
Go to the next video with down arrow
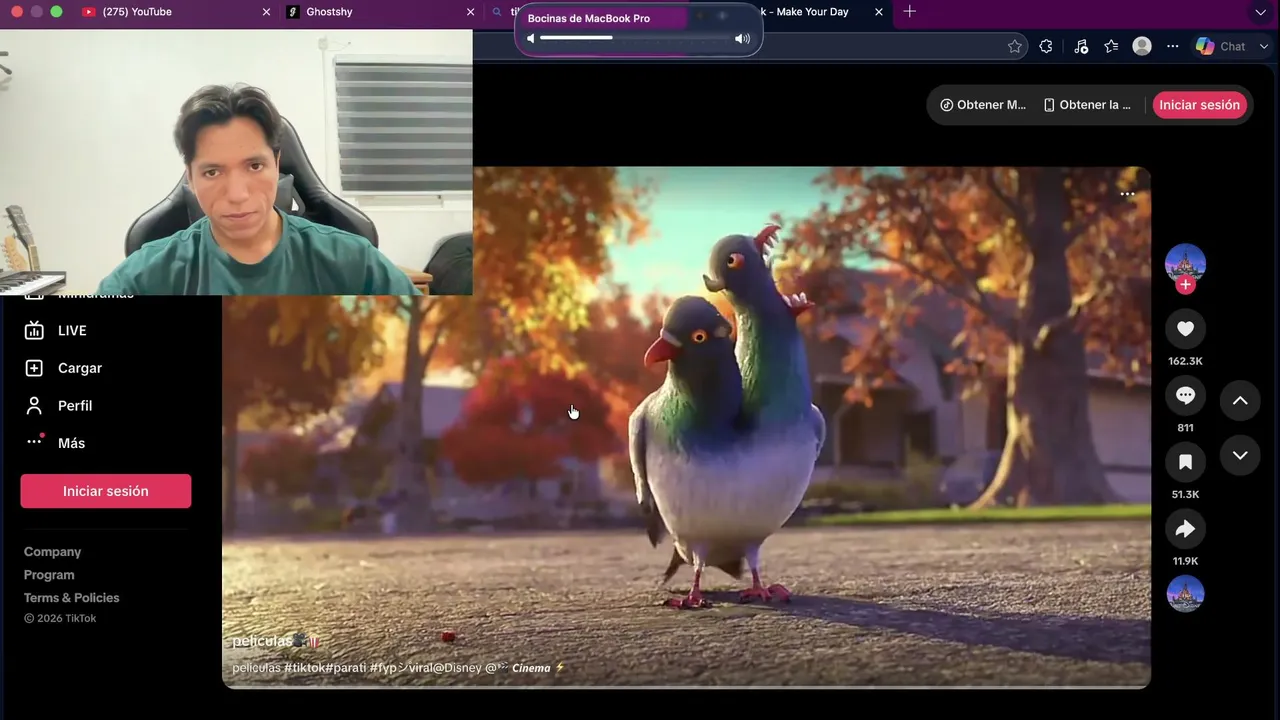(x=1240, y=456)
